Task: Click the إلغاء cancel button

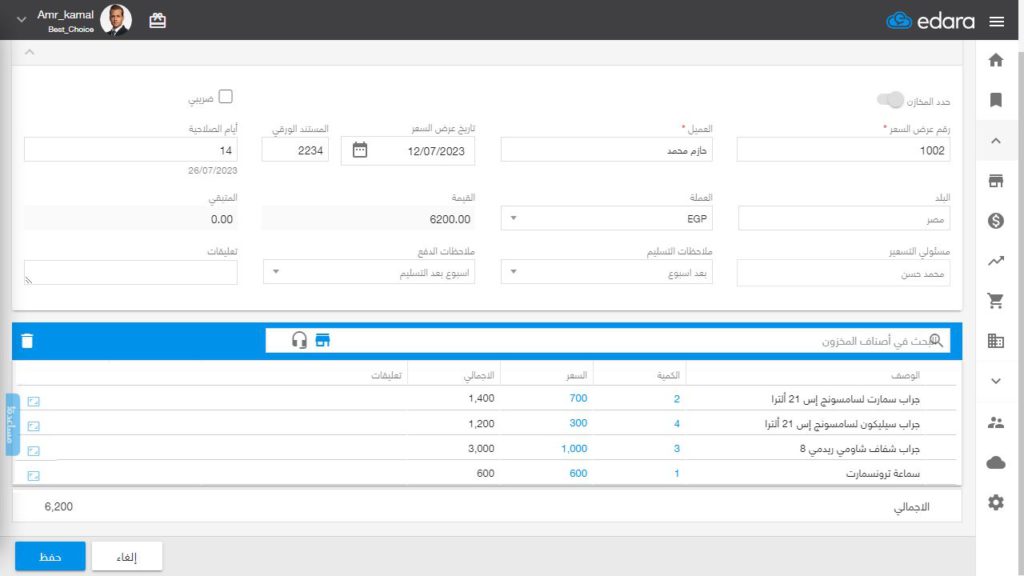Action: (127, 556)
